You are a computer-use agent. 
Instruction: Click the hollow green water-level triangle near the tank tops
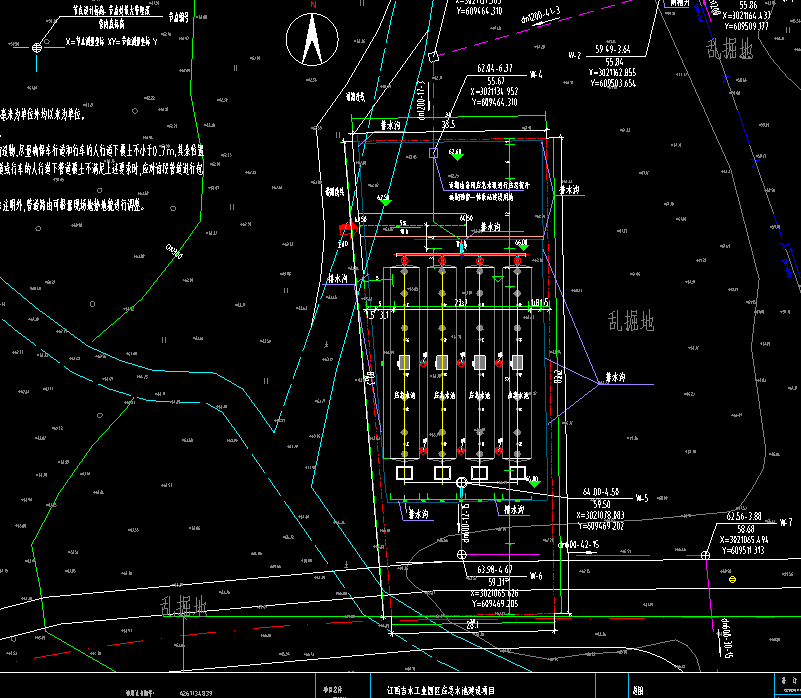(x=498, y=279)
